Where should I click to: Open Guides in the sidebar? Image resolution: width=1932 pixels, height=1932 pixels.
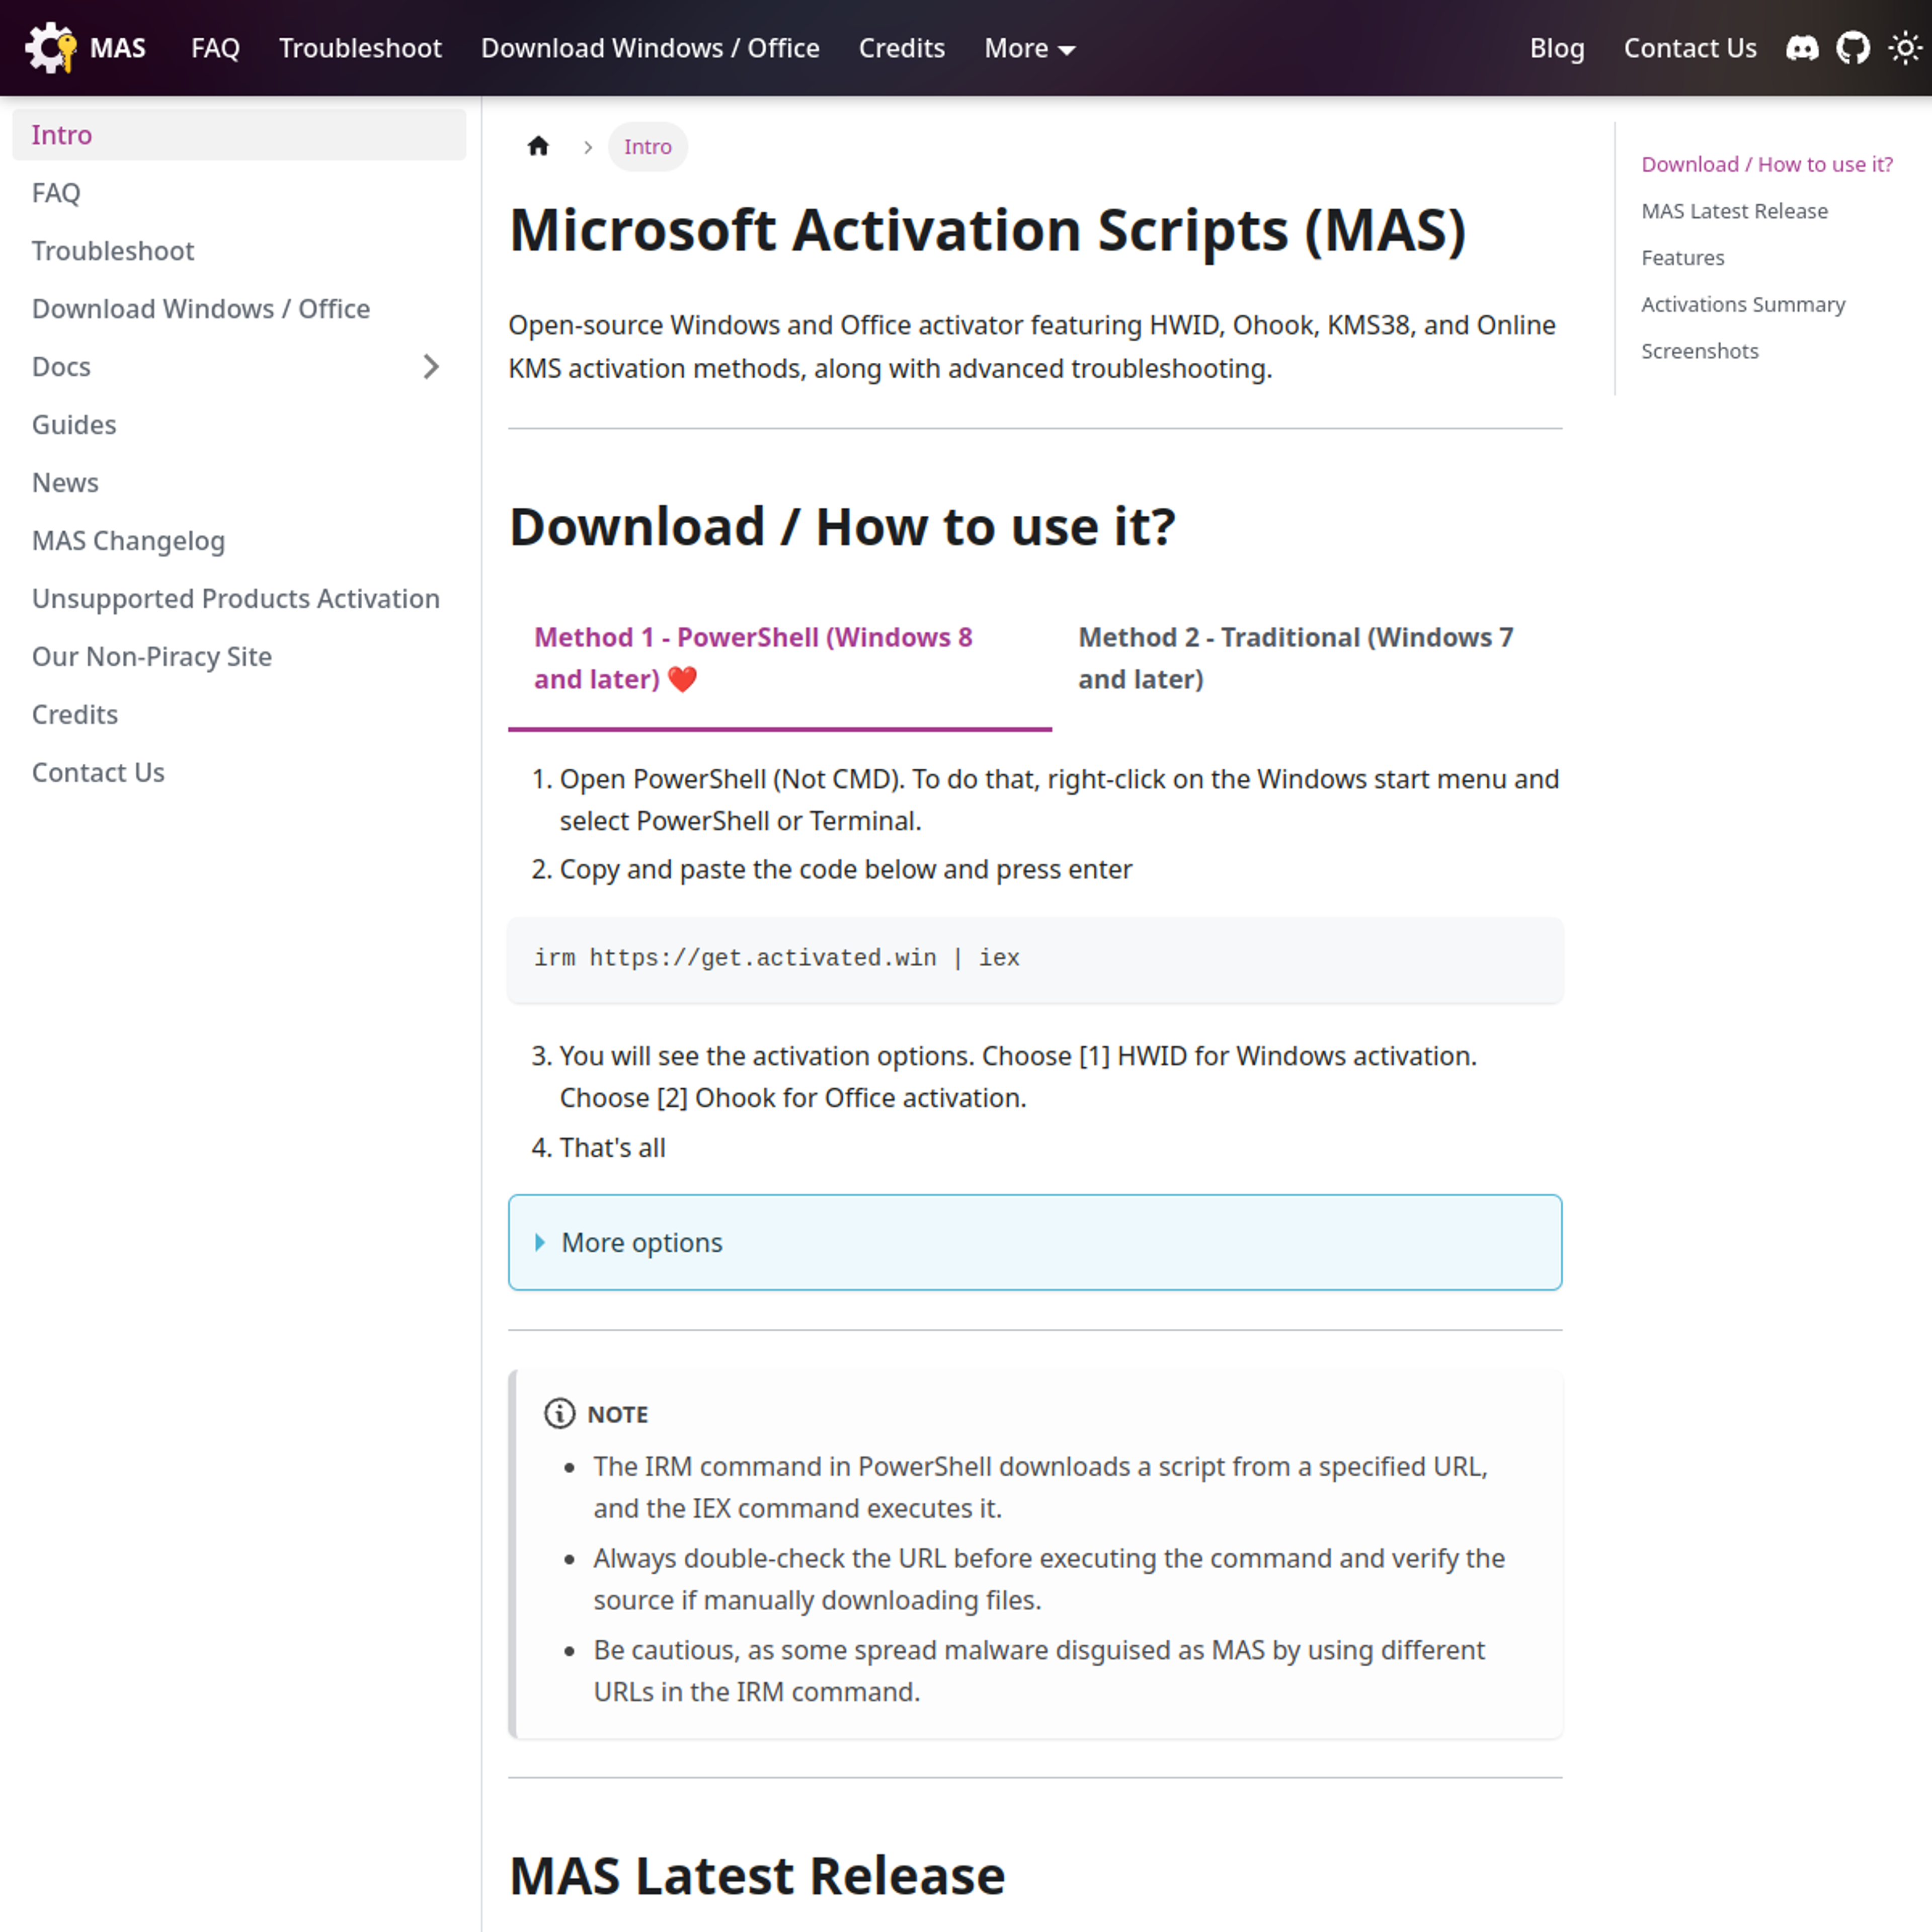coord(239,425)
